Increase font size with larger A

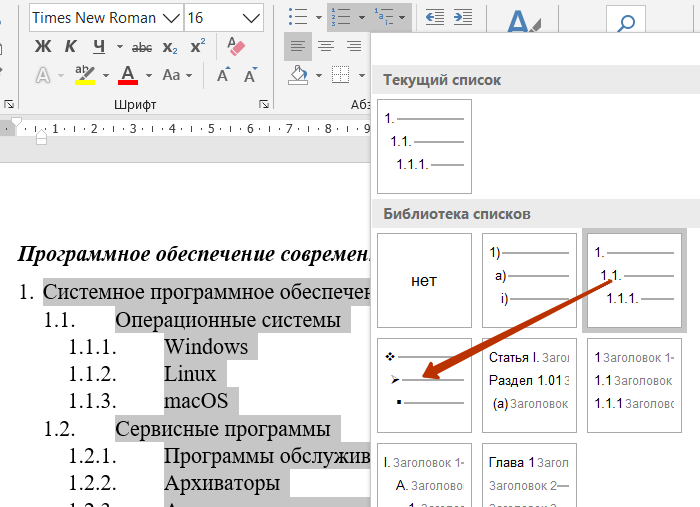(224, 75)
